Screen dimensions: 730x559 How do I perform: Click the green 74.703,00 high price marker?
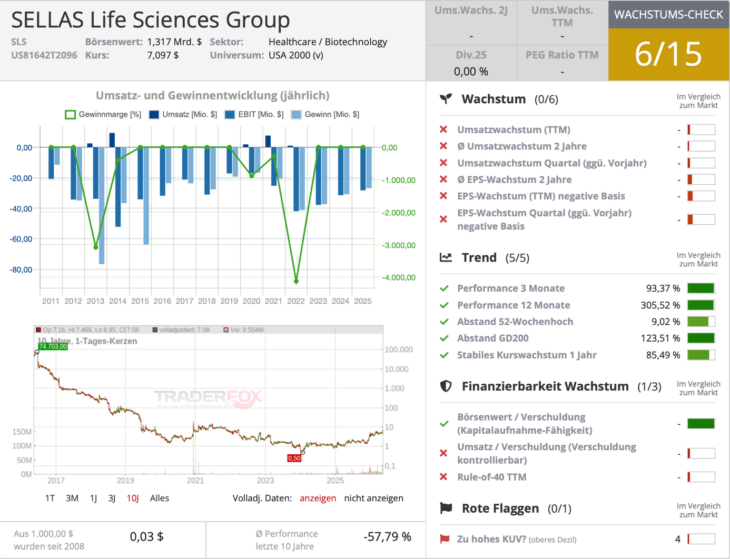[53, 346]
